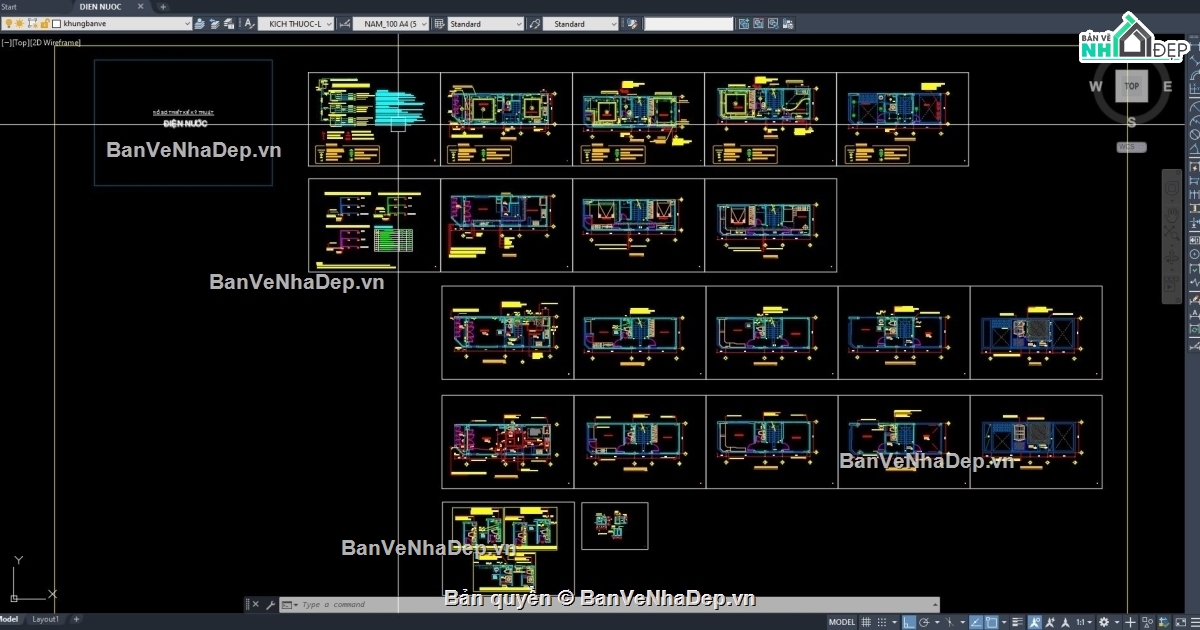1200x630 pixels.
Task: Open status bar customization menu icon
Action: (1195, 622)
